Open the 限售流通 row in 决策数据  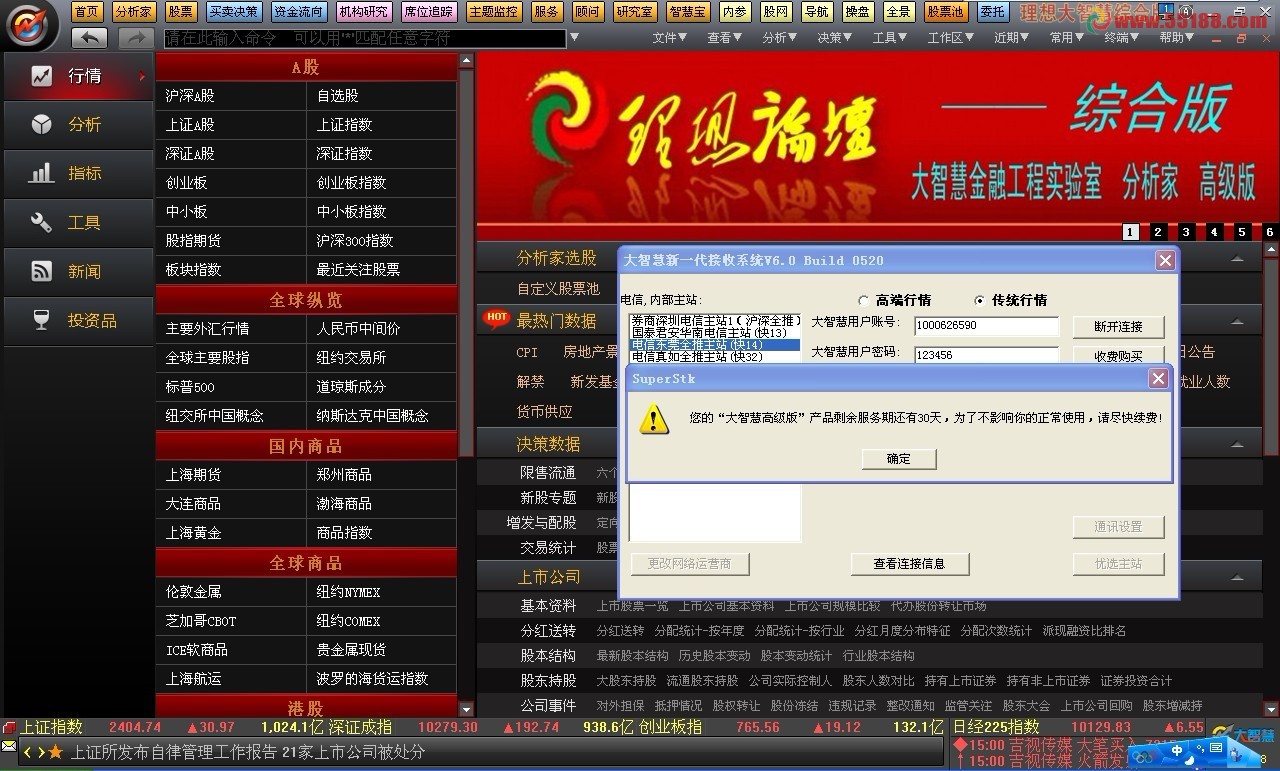(548, 473)
